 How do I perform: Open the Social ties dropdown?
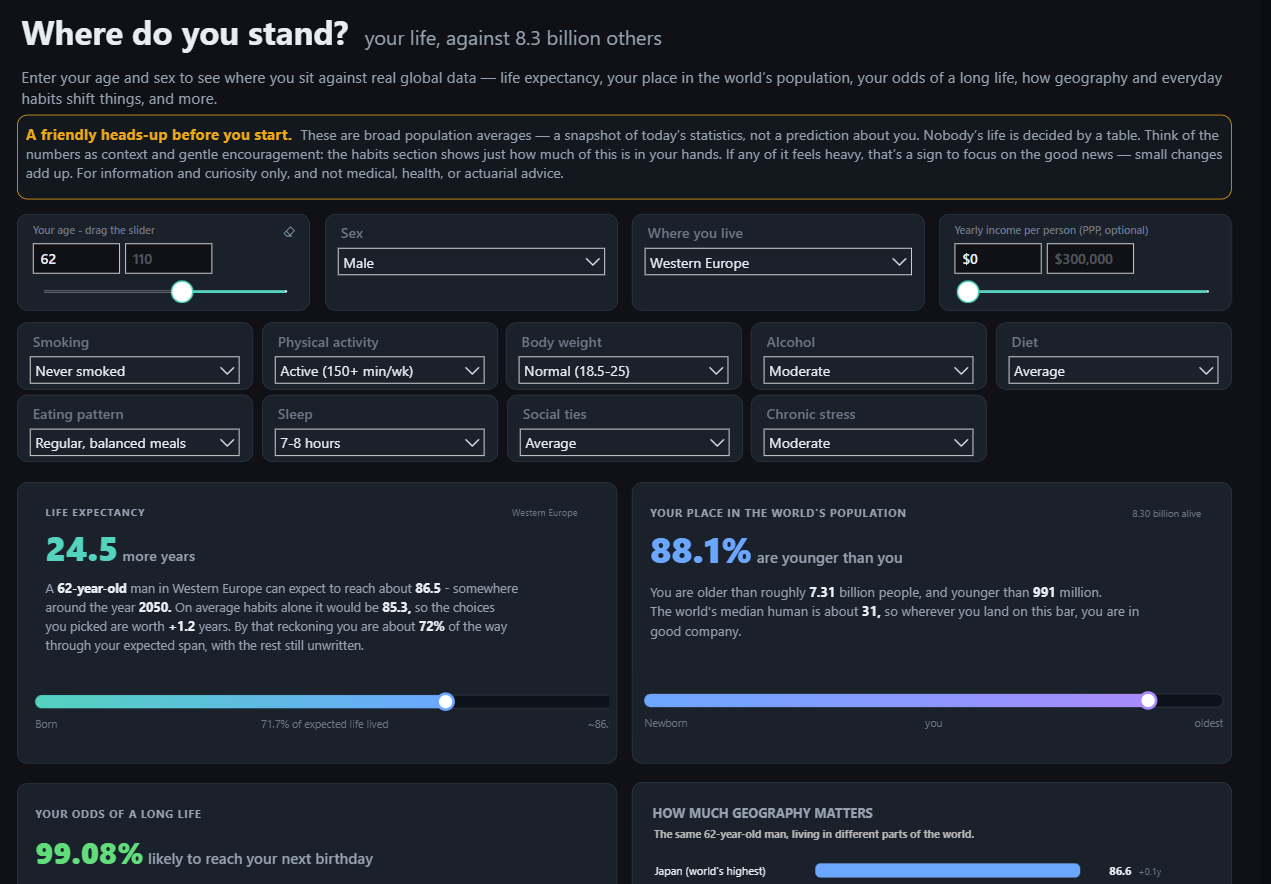[624, 442]
